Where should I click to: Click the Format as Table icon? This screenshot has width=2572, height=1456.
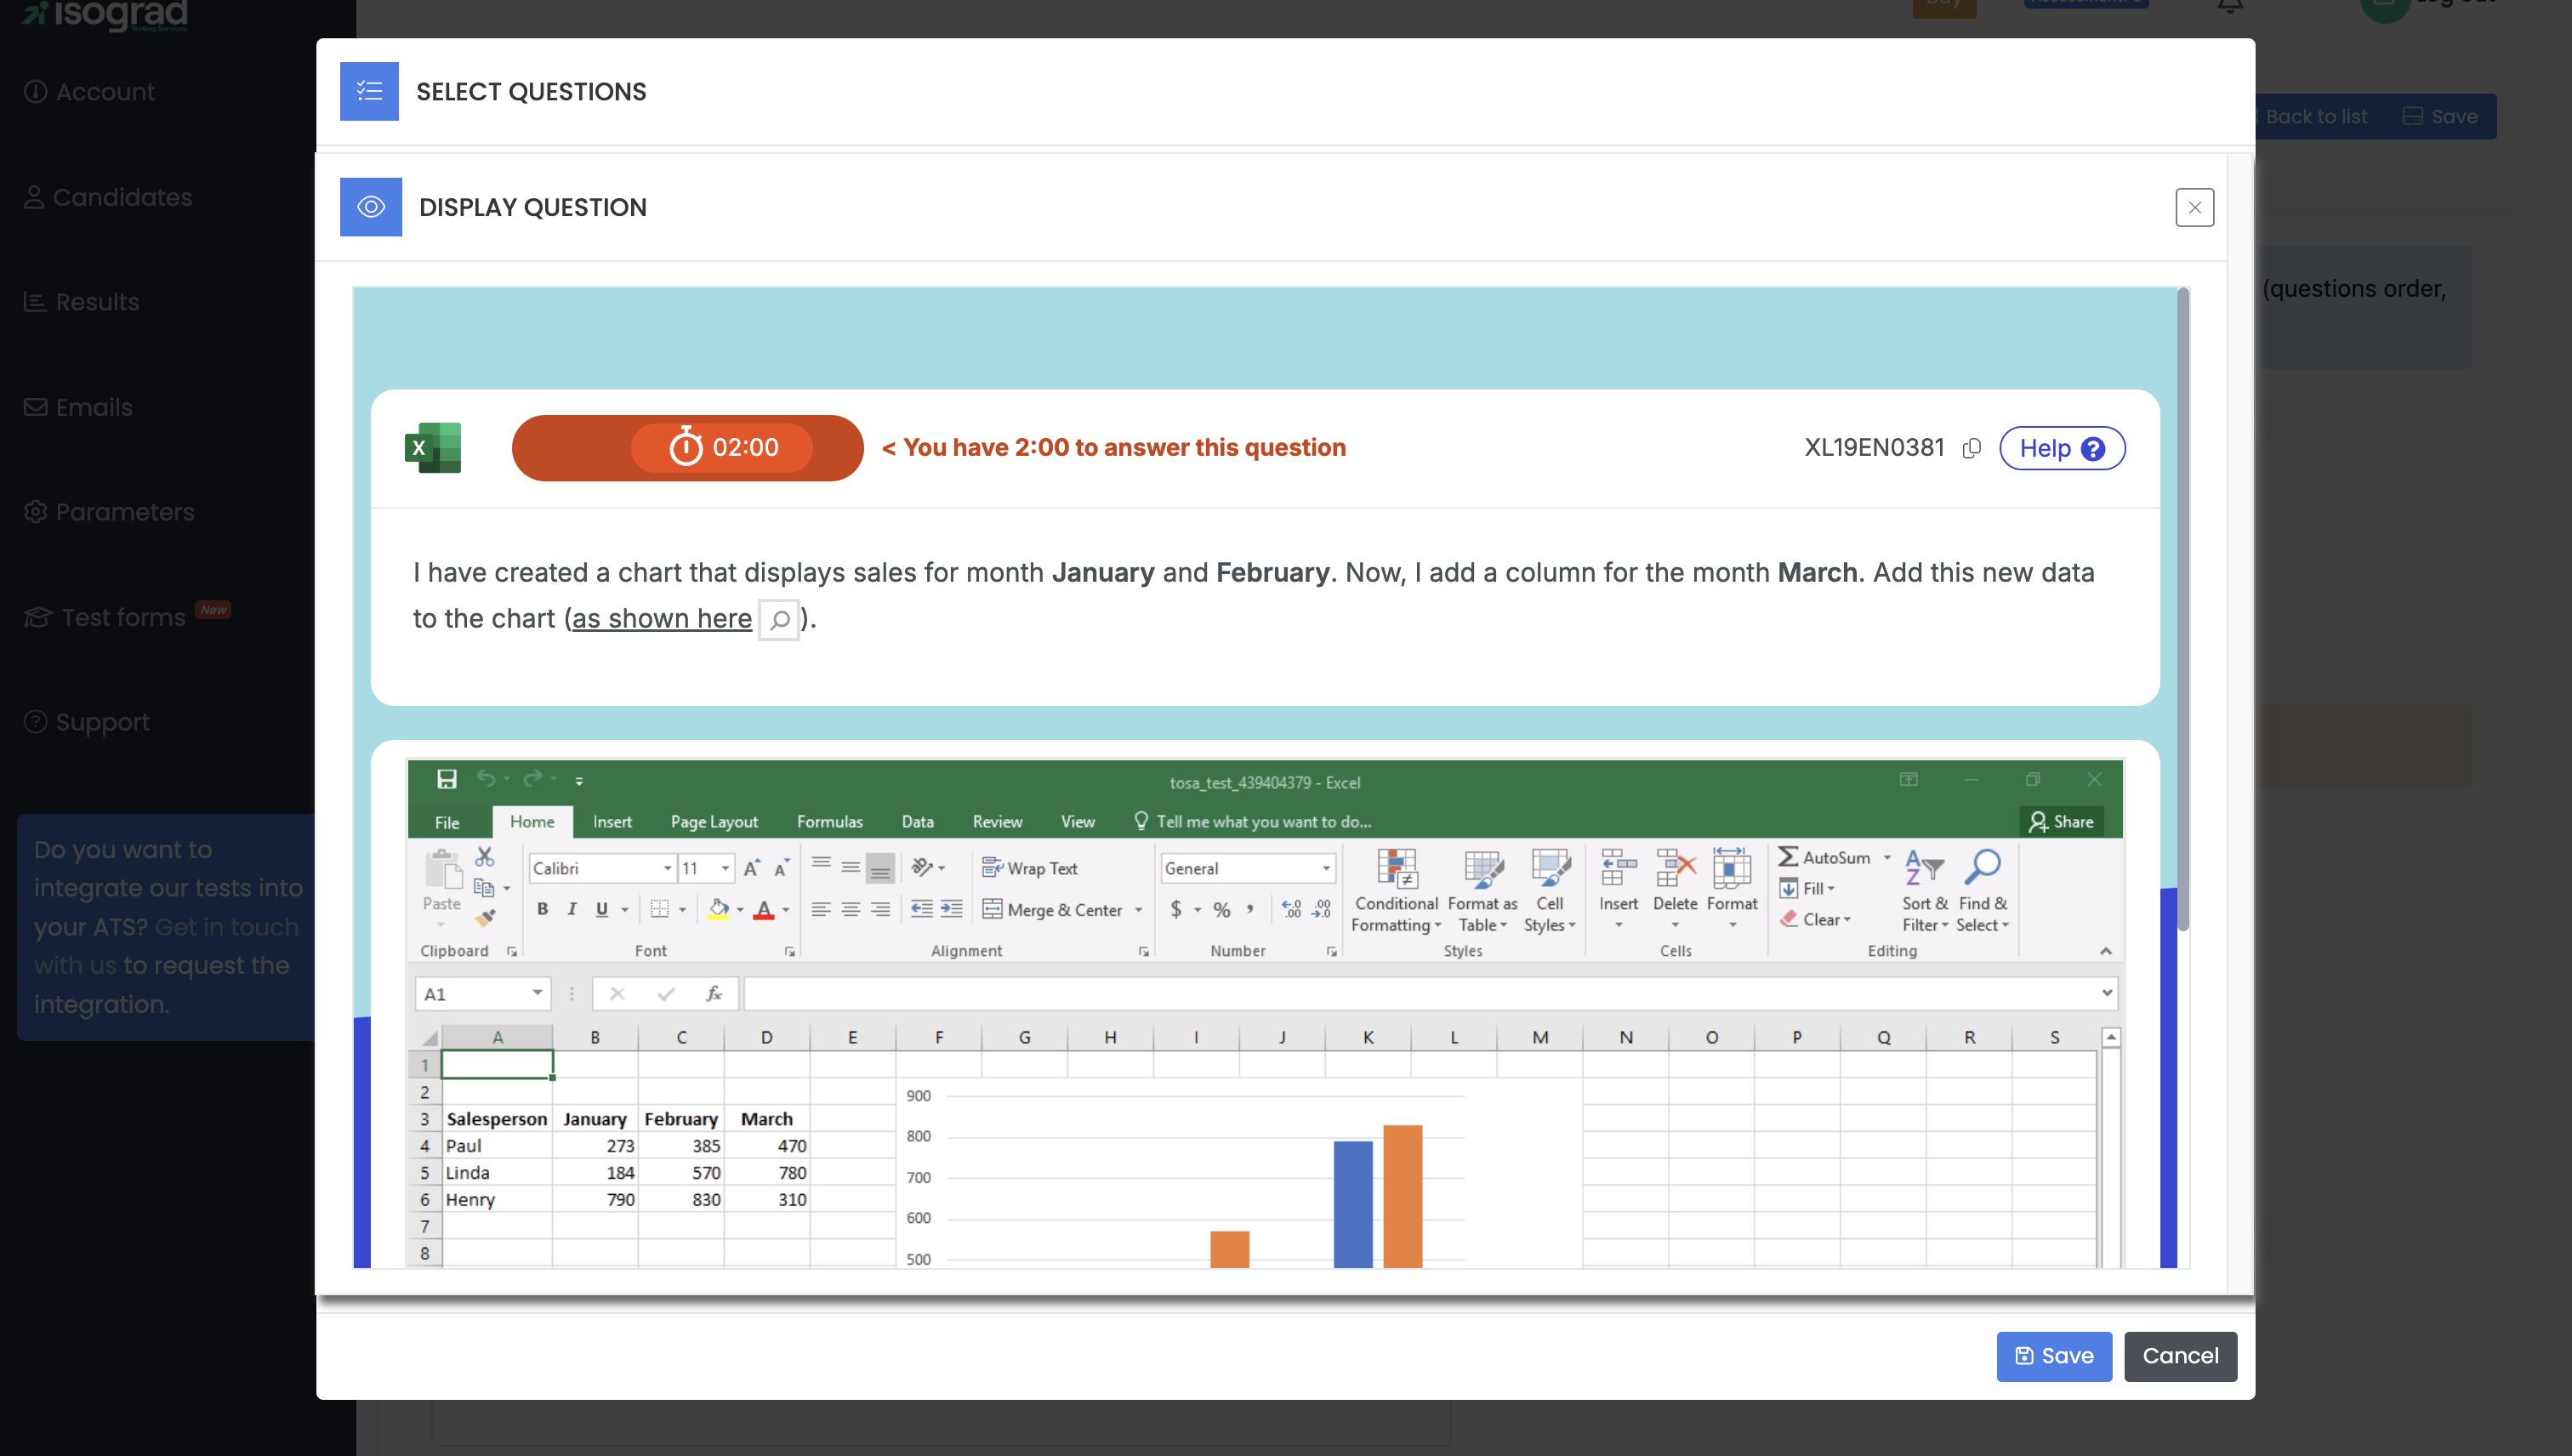coord(1483,868)
